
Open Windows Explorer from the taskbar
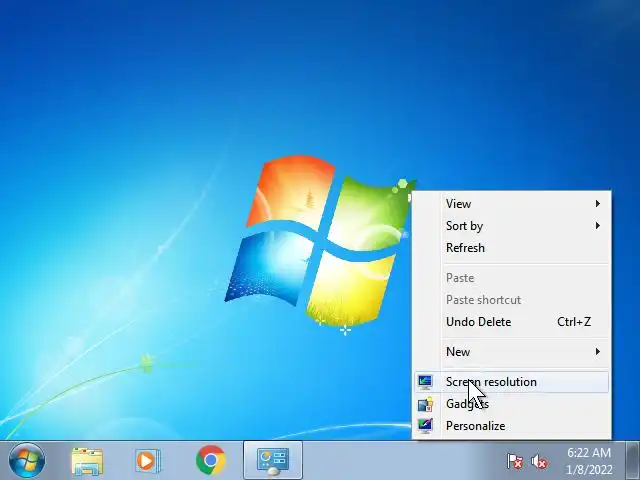87,461
